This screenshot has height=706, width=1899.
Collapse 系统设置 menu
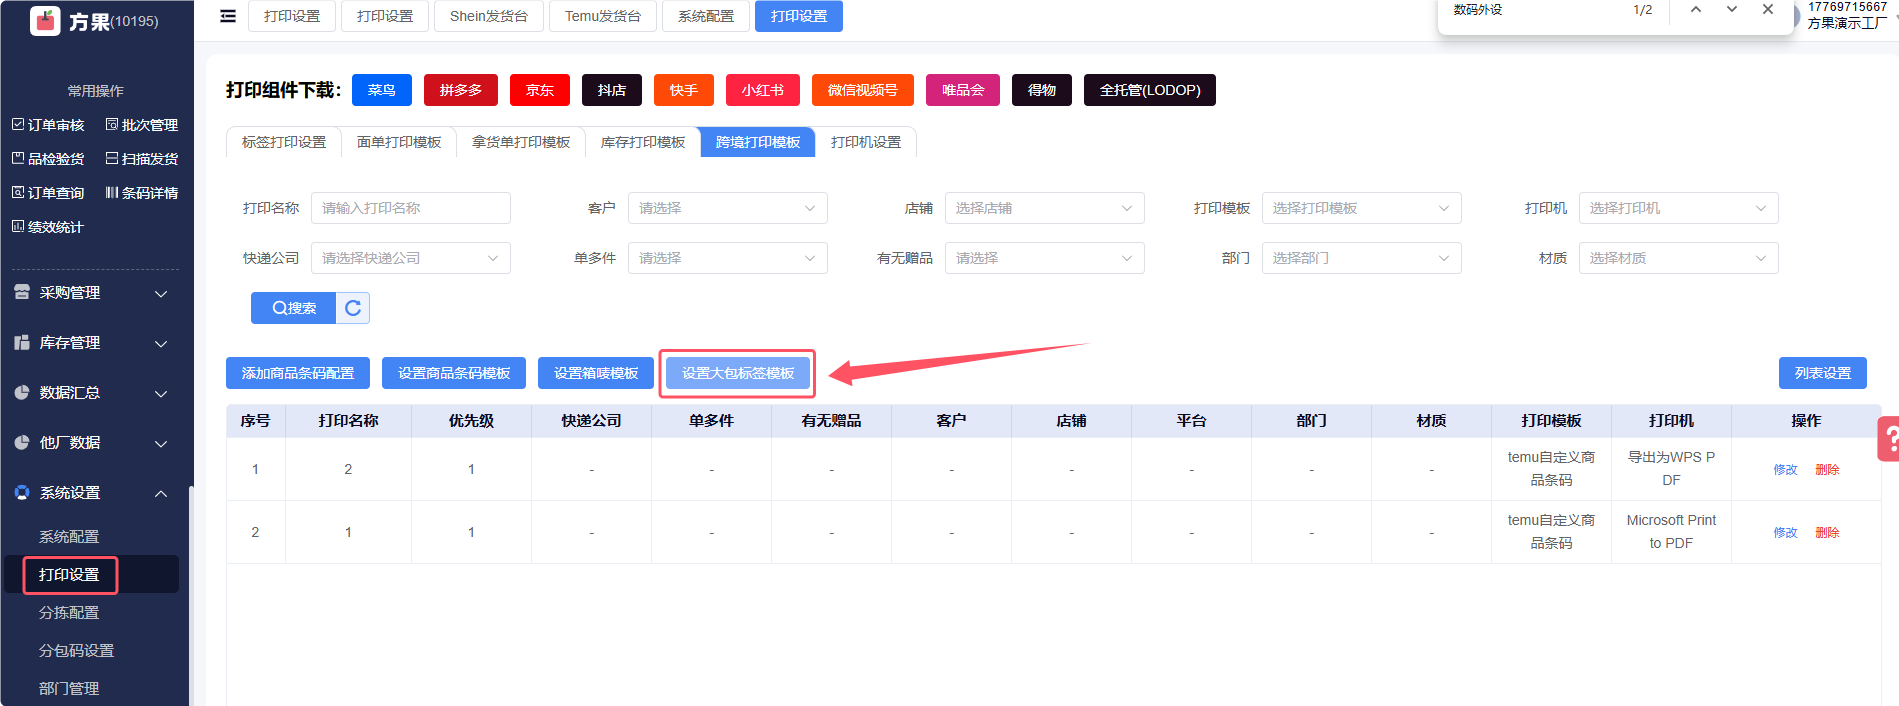96,493
